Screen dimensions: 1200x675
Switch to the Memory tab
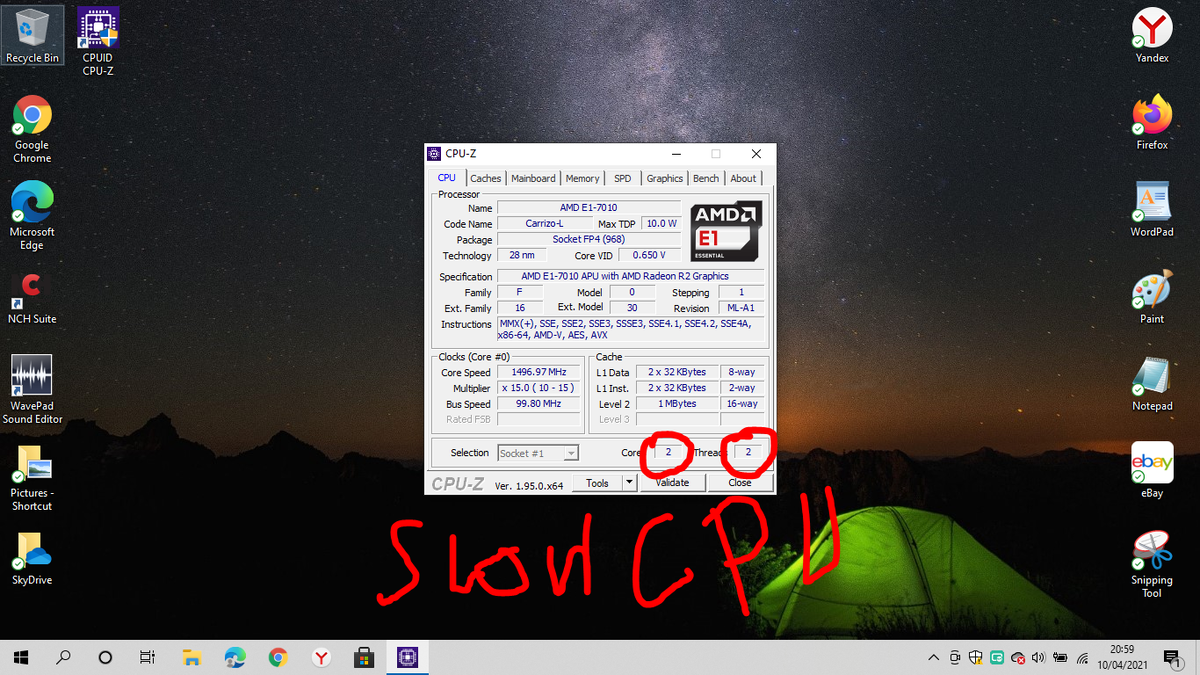pyautogui.click(x=582, y=178)
